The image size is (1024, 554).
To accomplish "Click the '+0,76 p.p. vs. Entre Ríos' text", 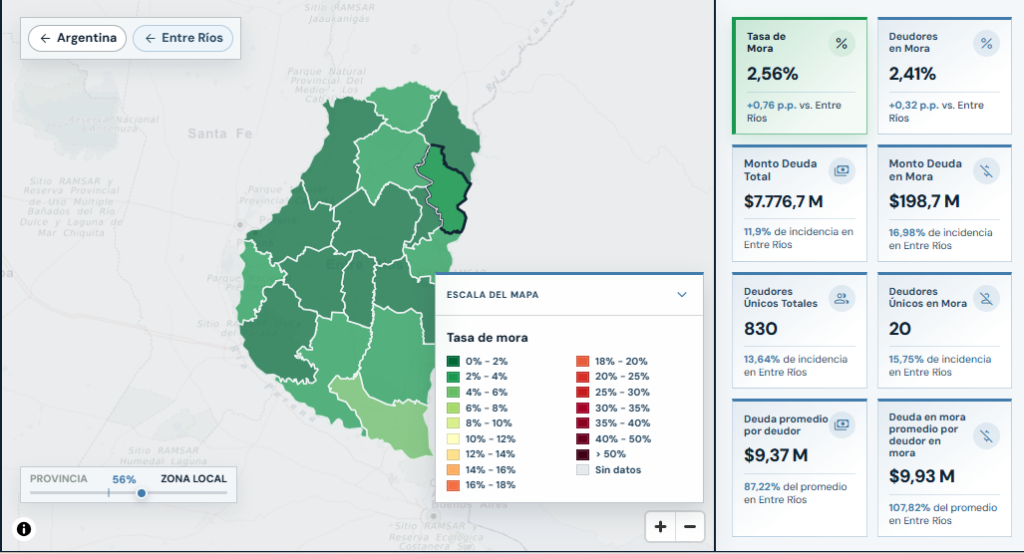I will click(x=794, y=112).
